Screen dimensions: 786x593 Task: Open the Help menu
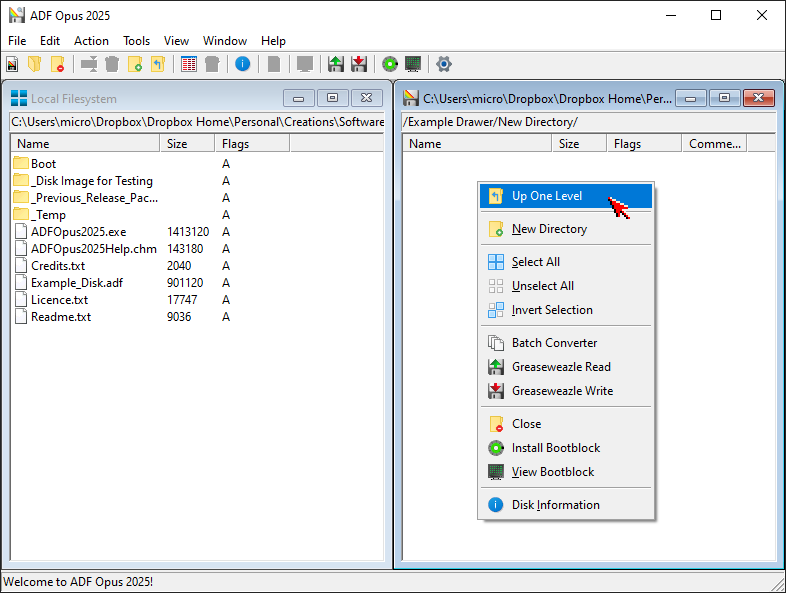coord(273,41)
